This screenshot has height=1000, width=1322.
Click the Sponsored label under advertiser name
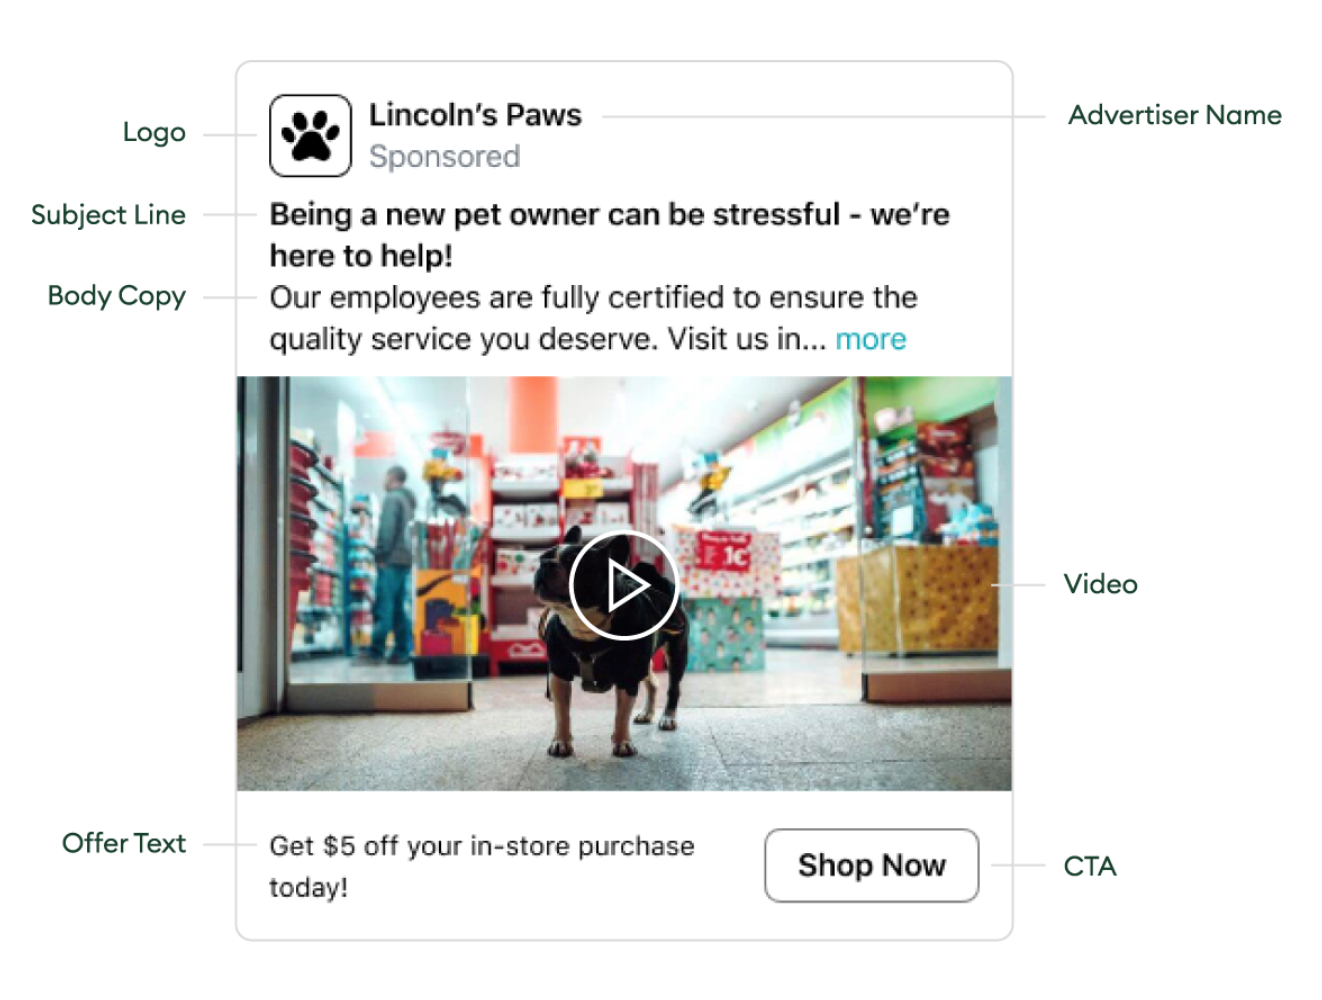click(444, 157)
